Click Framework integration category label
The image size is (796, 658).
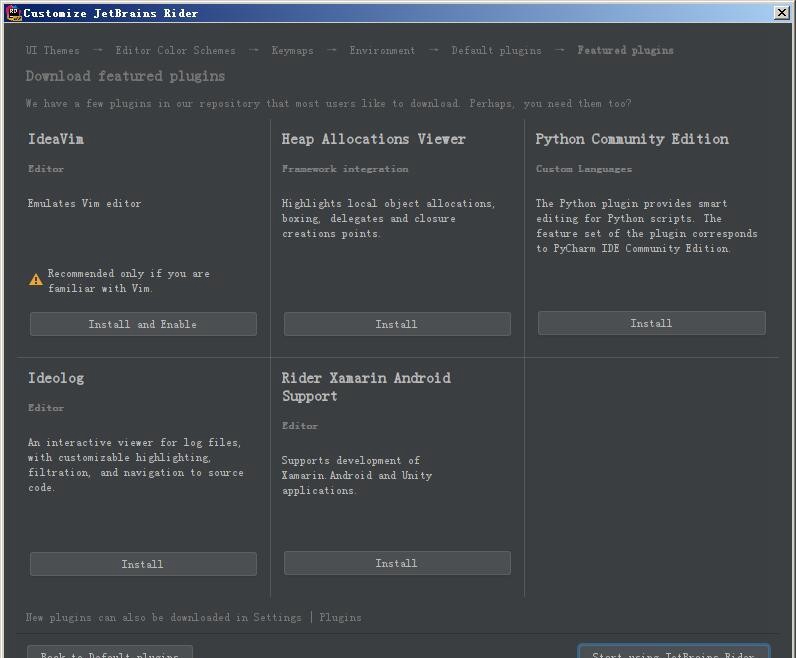(x=345, y=169)
